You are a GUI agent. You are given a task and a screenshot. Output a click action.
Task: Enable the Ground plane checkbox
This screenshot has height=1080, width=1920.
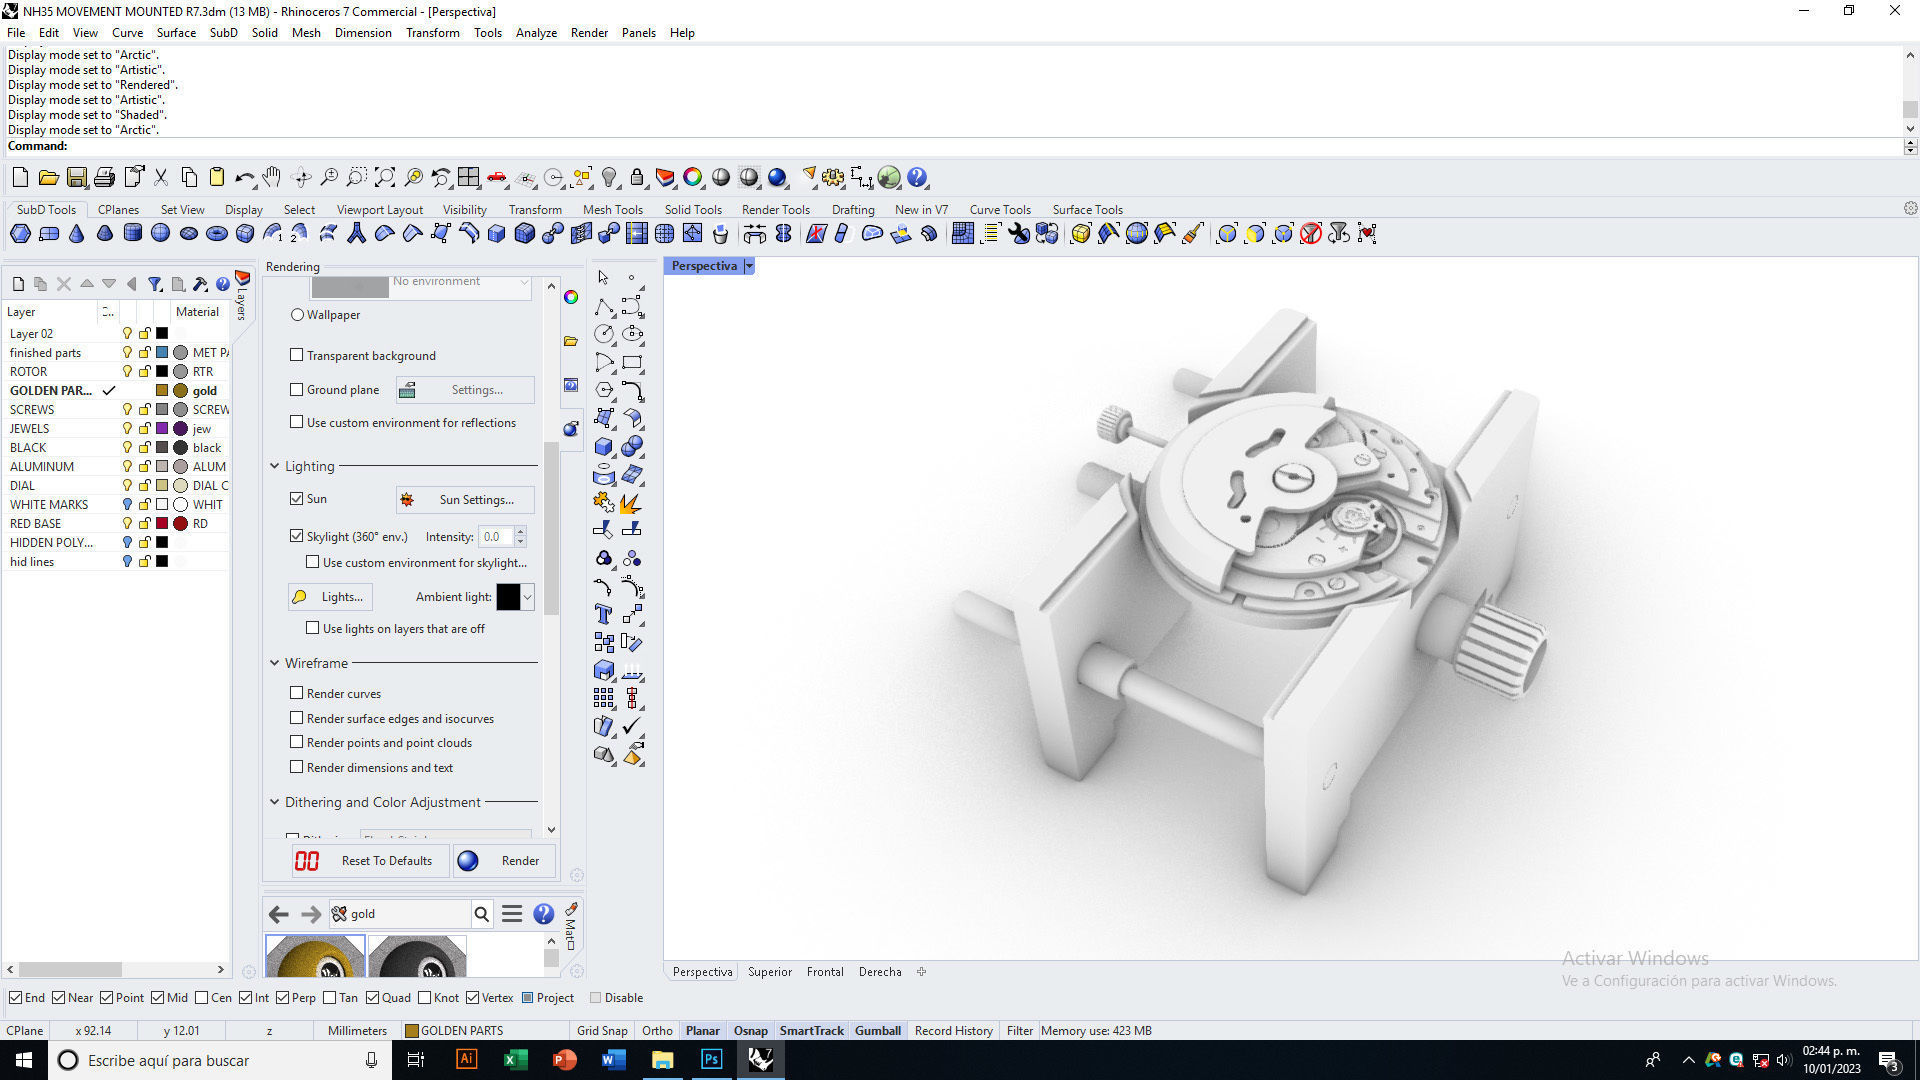(297, 390)
